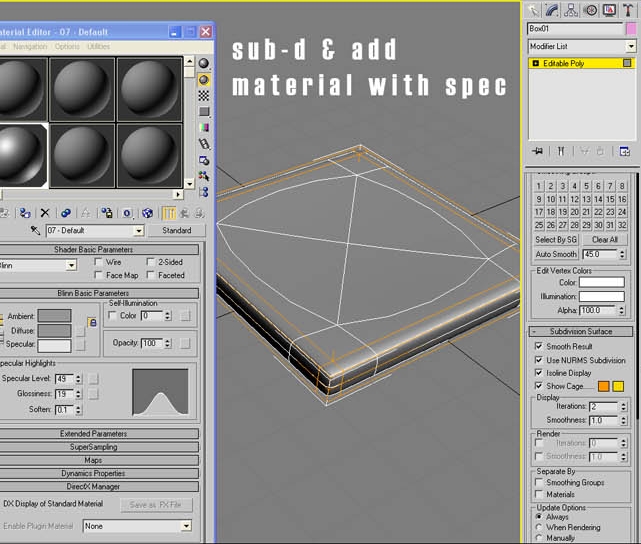Open the Material/Map Navigator icon
Image resolution: width=641 pixels, height=544 pixels.
point(204,192)
